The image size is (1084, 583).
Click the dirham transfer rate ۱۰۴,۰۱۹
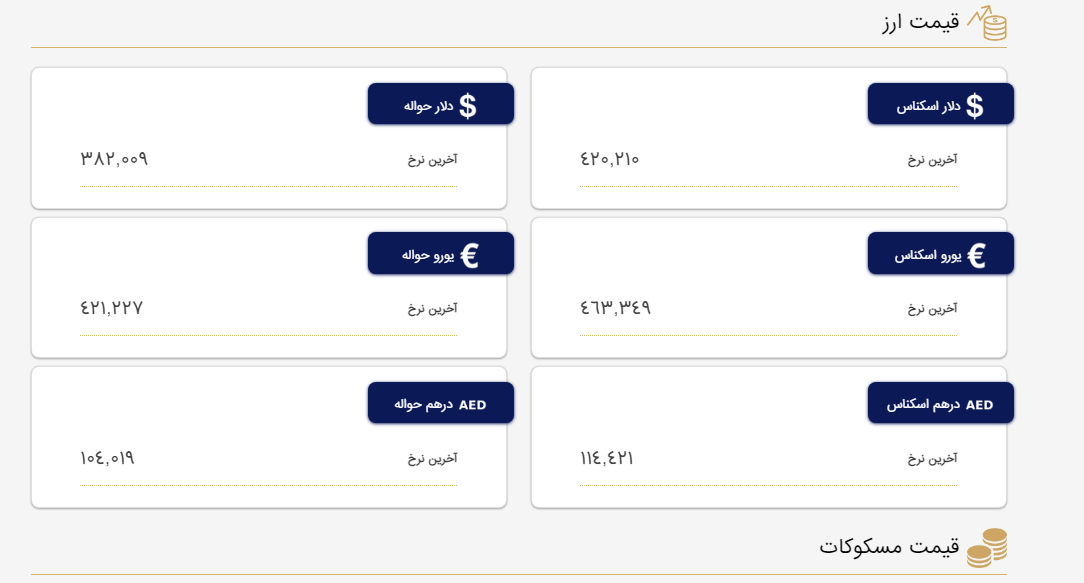tap(107, 458)
